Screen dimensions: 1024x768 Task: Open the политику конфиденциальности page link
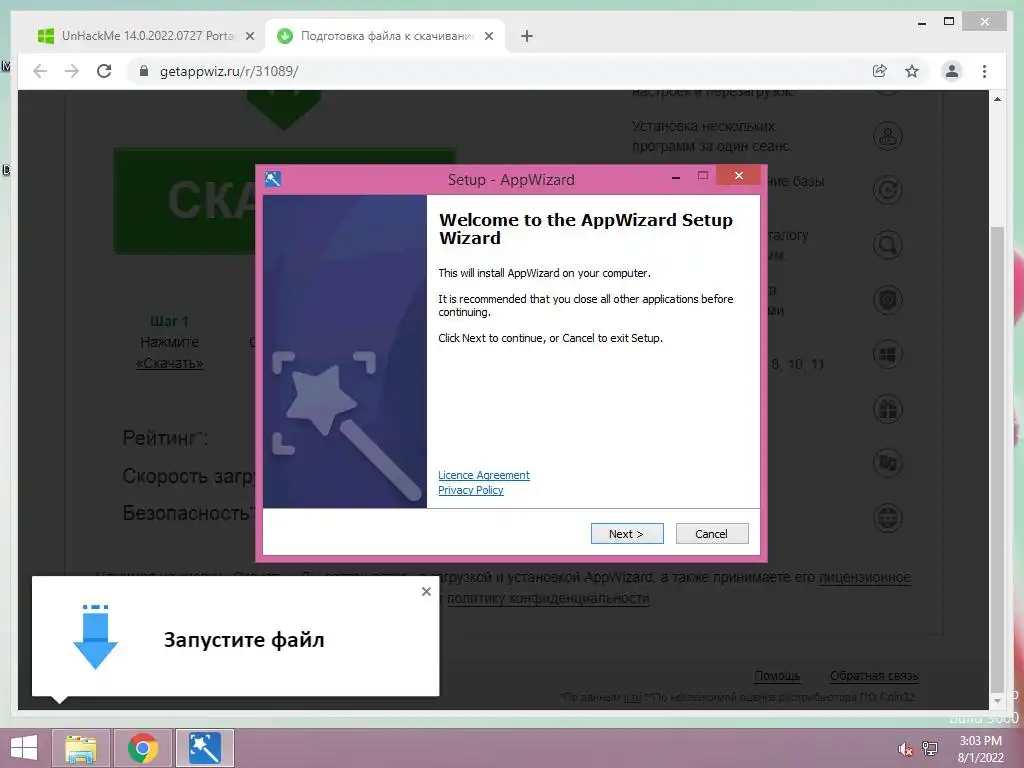coord(548,598)
